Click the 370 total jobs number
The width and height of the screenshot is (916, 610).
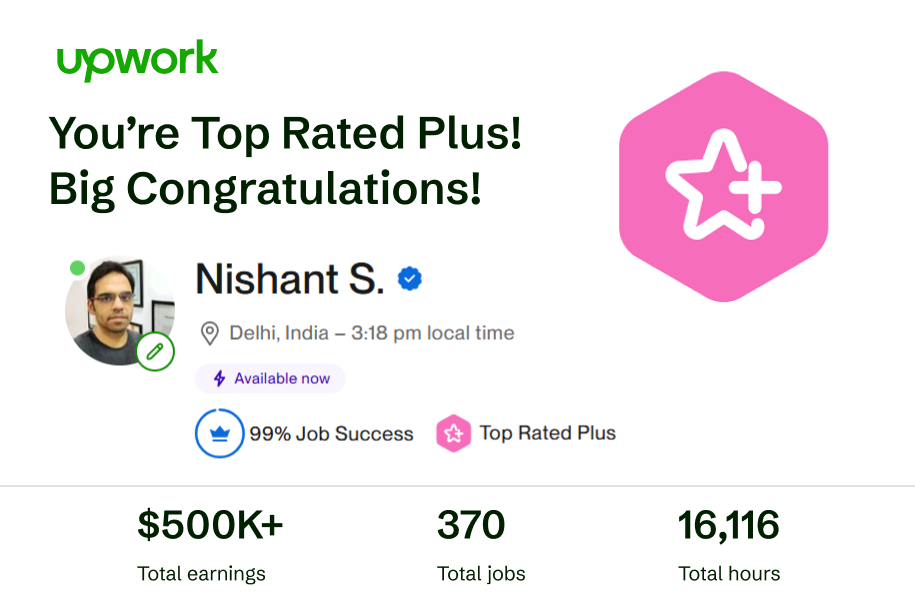471,525
